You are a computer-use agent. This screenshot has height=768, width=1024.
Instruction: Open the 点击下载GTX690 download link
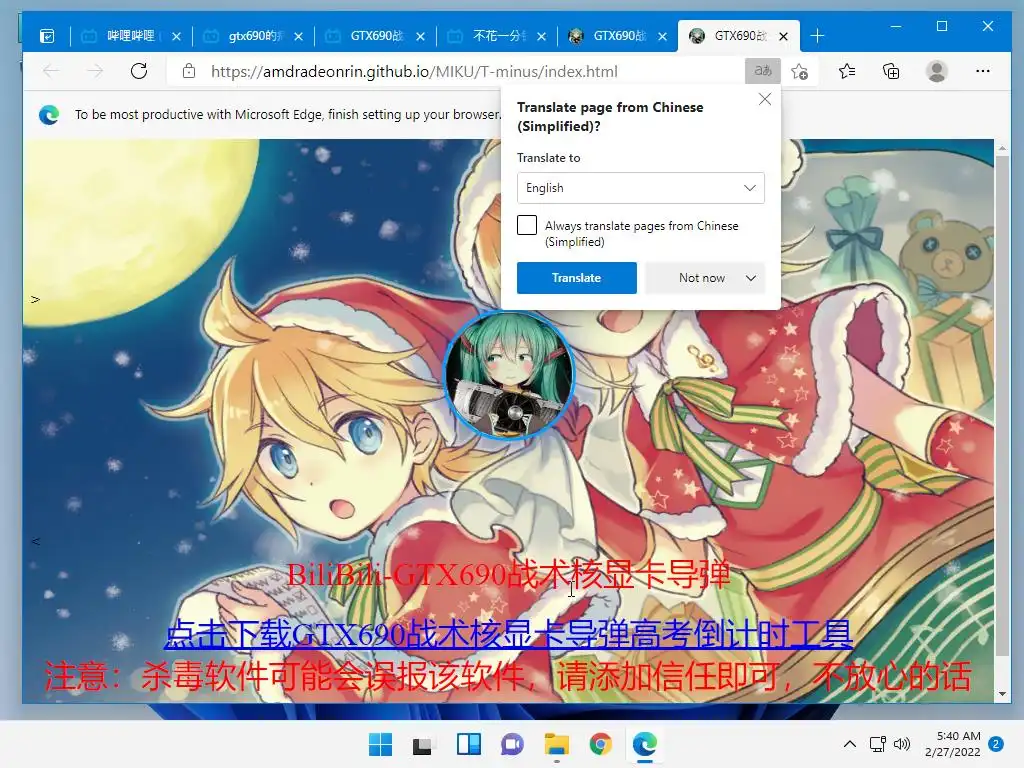coord(508,634)
